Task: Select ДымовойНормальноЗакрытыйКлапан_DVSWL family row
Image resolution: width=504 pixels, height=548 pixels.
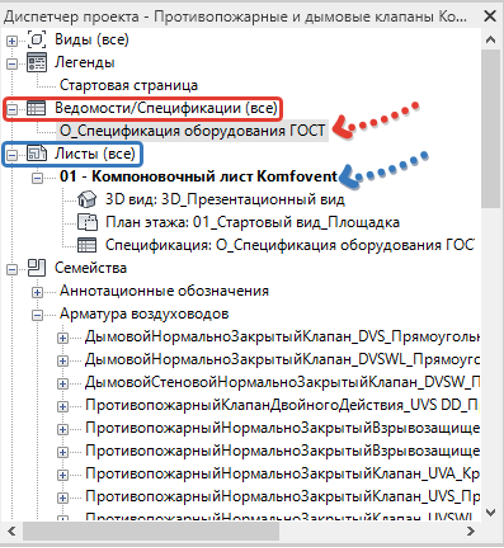Action: tap(282, 359)
